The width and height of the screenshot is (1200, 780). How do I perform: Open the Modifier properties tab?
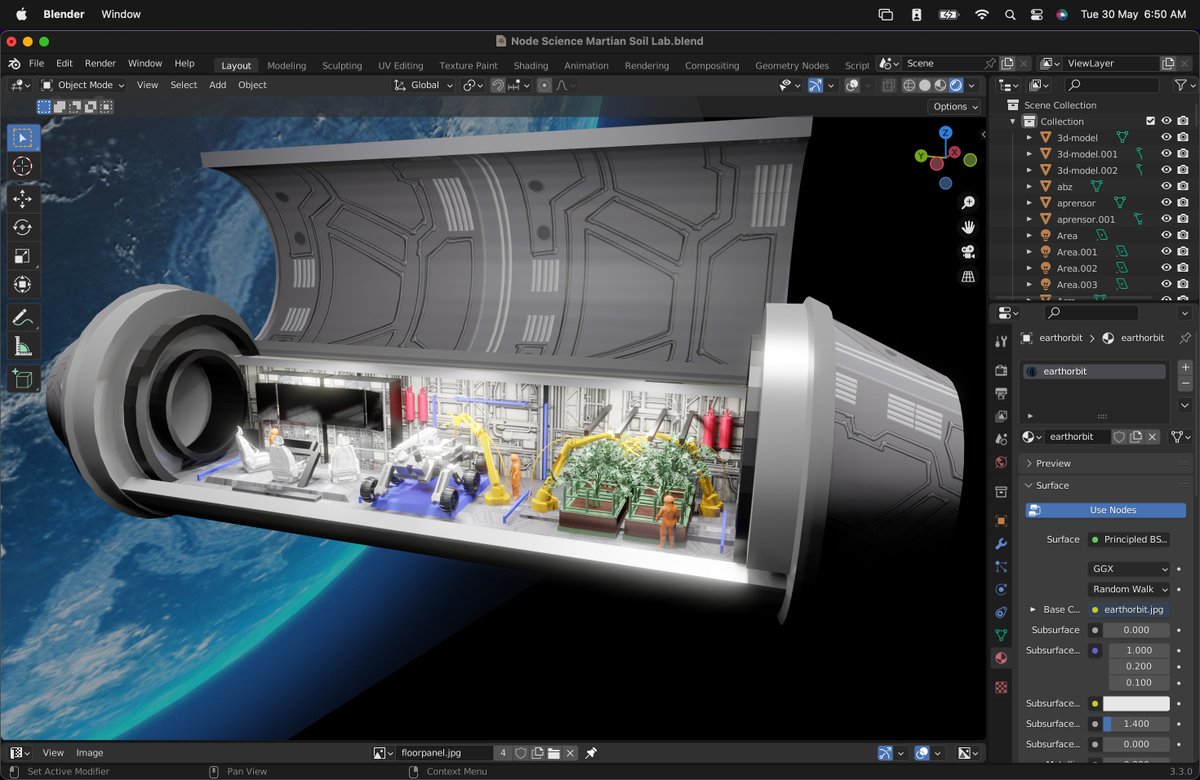1001,544
